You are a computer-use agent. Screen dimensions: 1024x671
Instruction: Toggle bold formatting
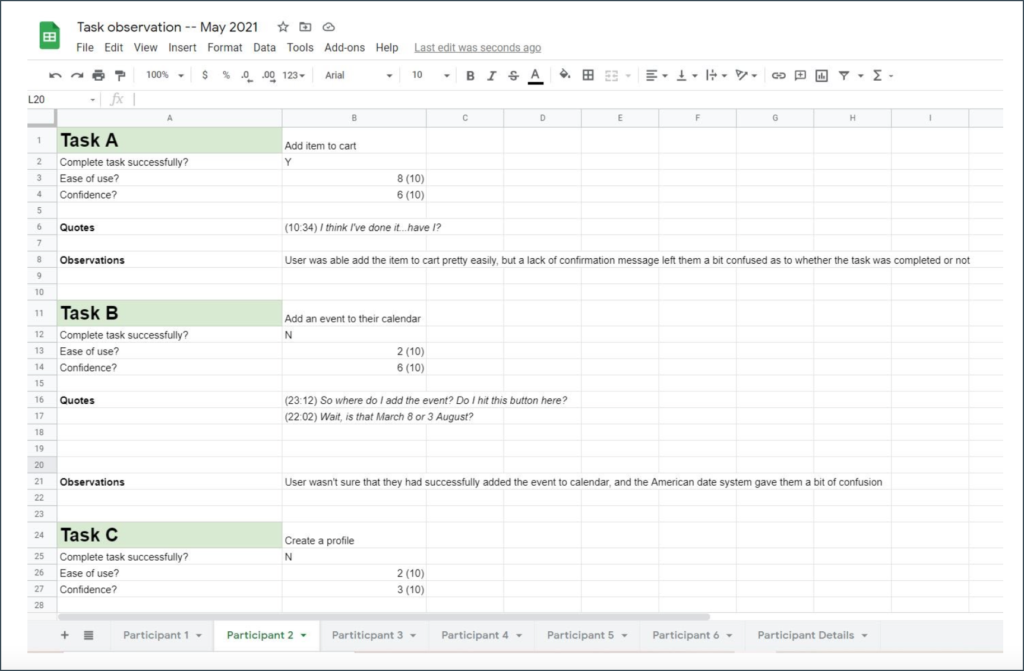coord(471,75)
